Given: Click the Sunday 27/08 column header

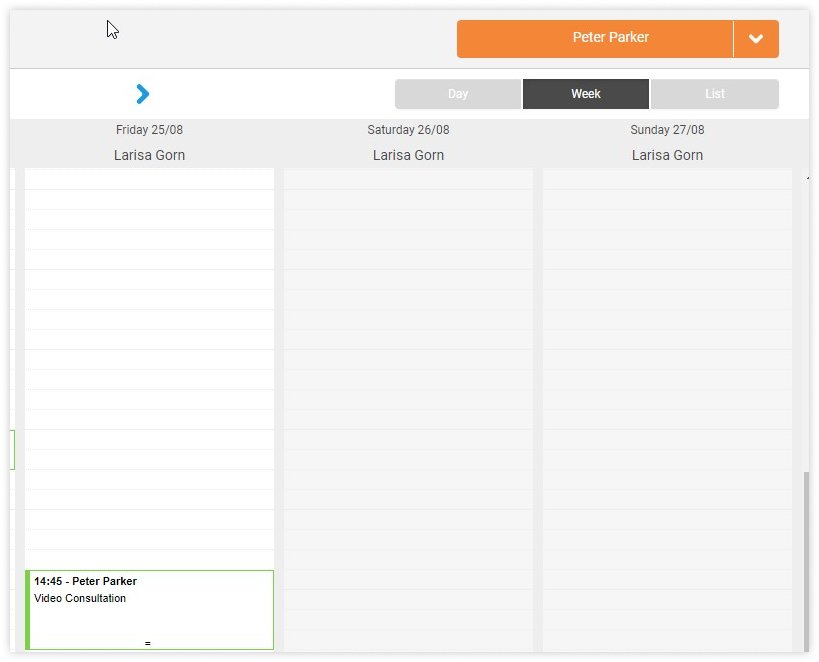Looking at the screenshot, I should coord(667,130).
